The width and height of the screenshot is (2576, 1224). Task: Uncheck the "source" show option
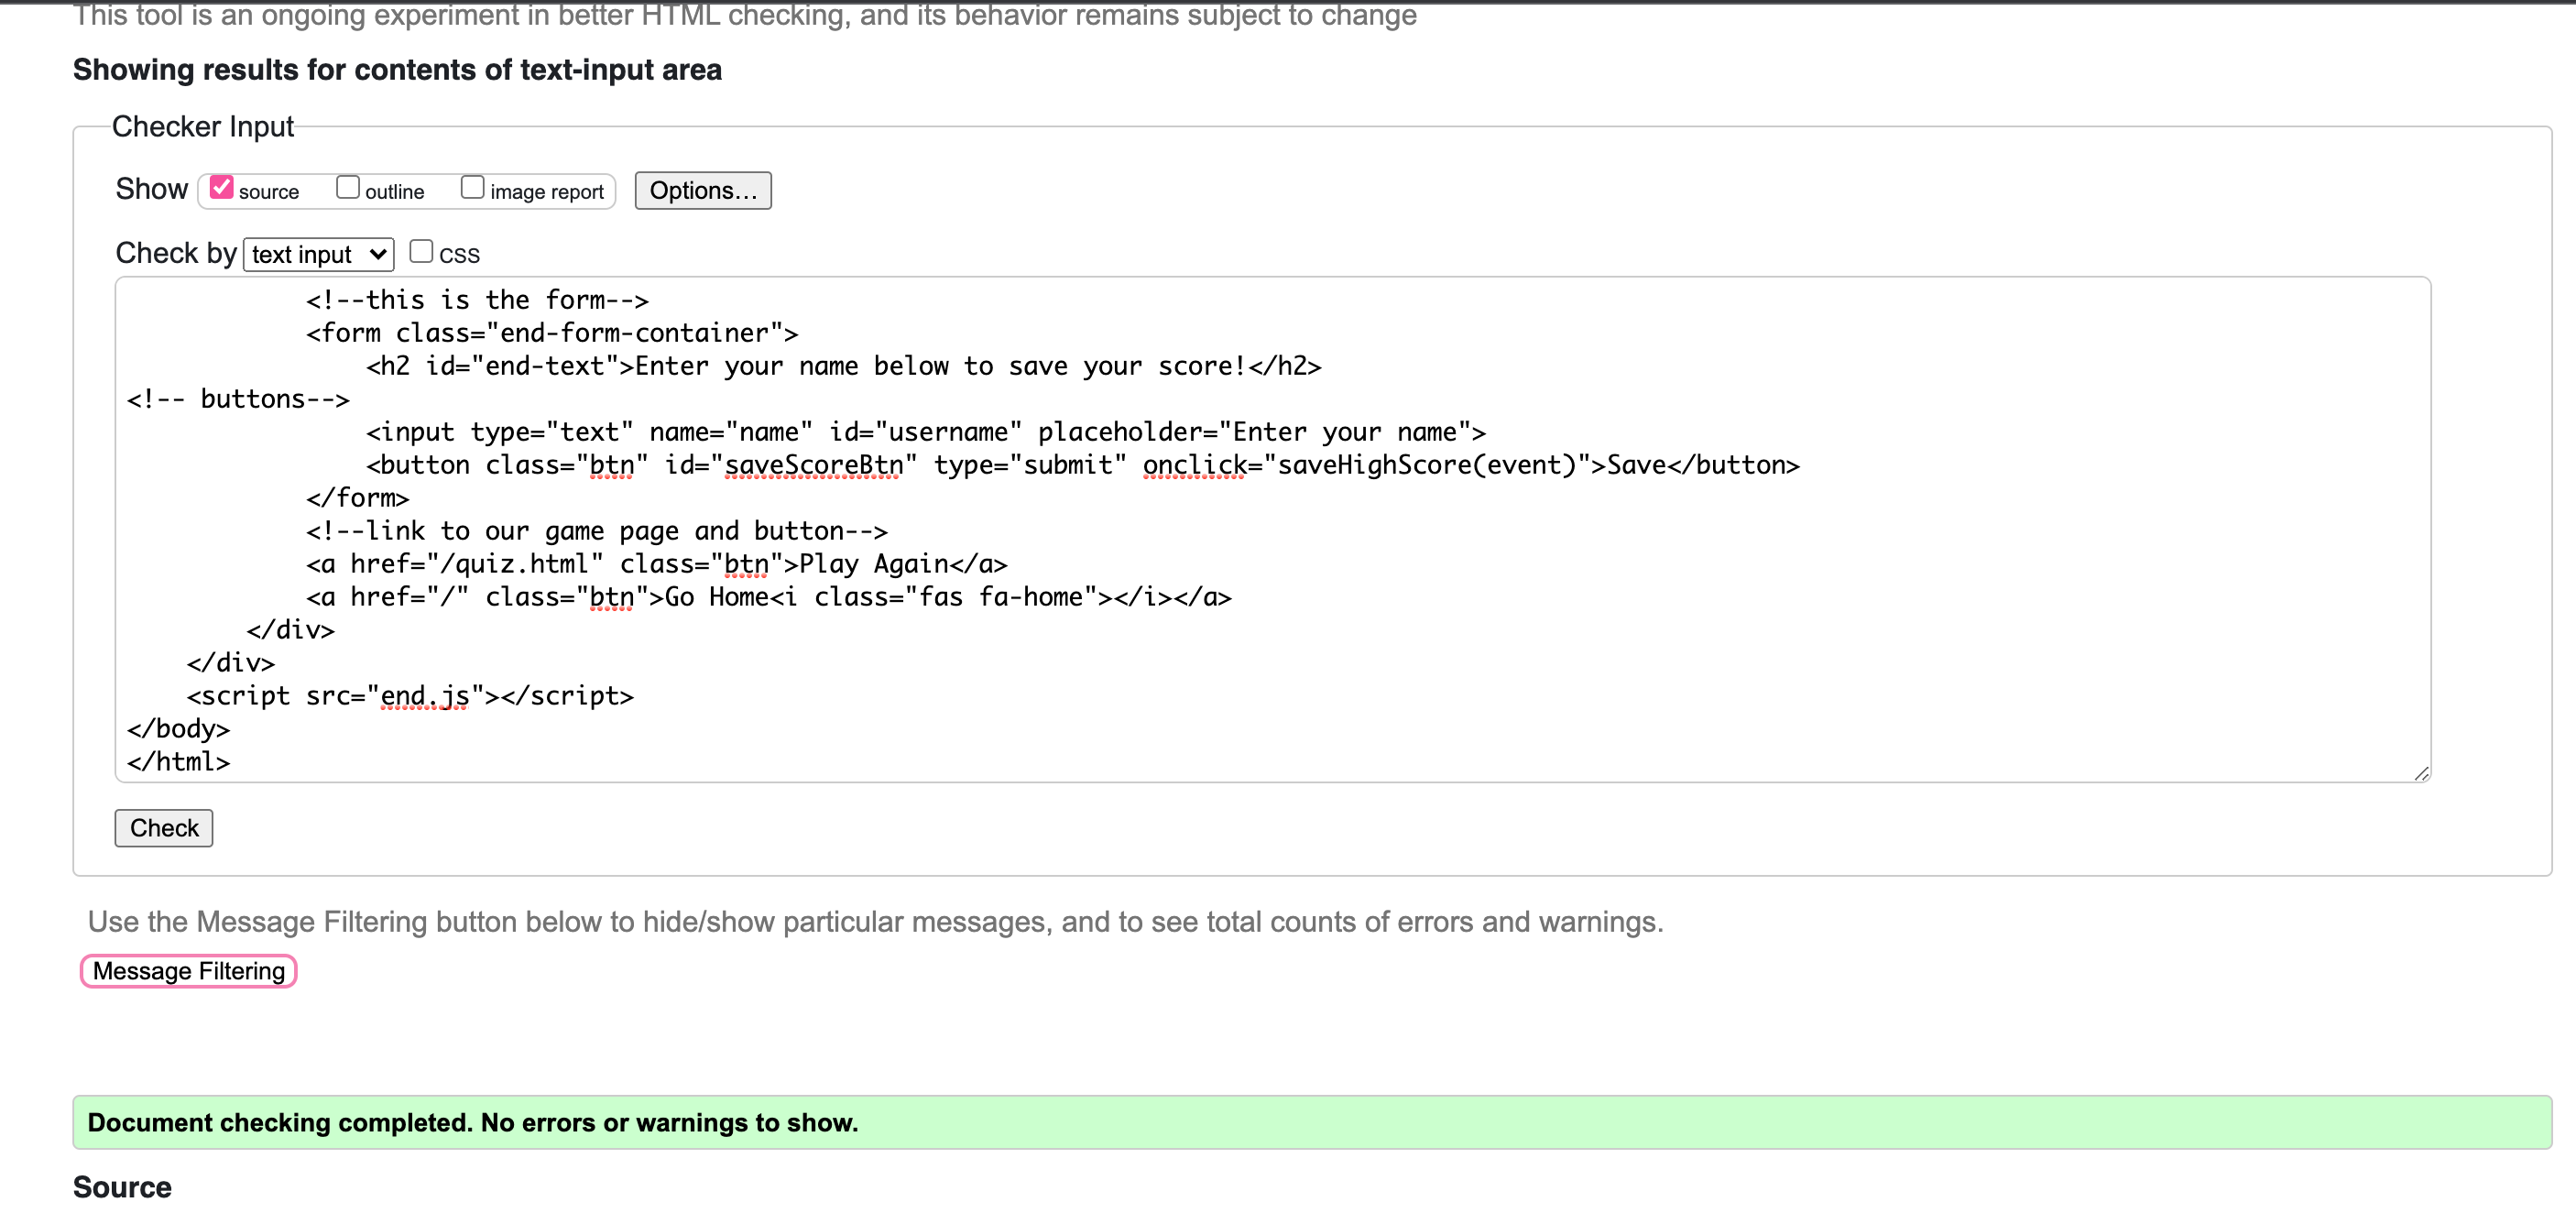[222, 186]
